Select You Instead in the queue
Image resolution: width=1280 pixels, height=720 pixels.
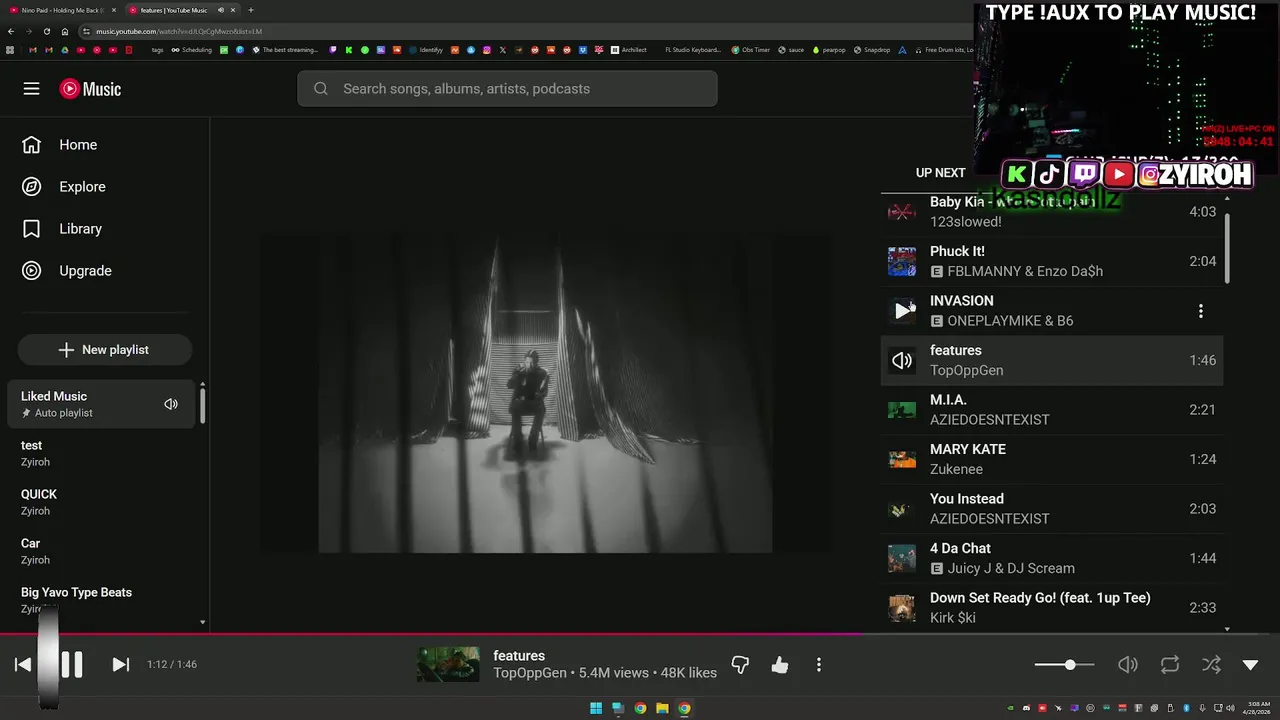coord(1052,509)
